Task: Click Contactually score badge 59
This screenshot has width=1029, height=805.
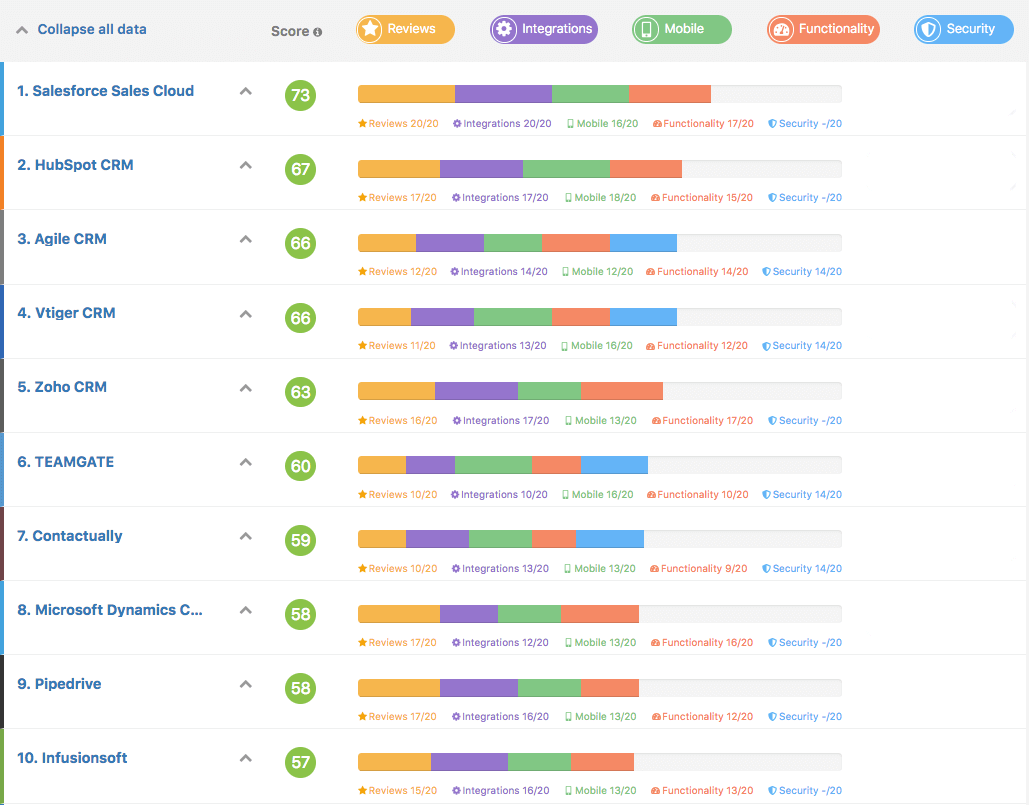Action: tap(301, 541)
